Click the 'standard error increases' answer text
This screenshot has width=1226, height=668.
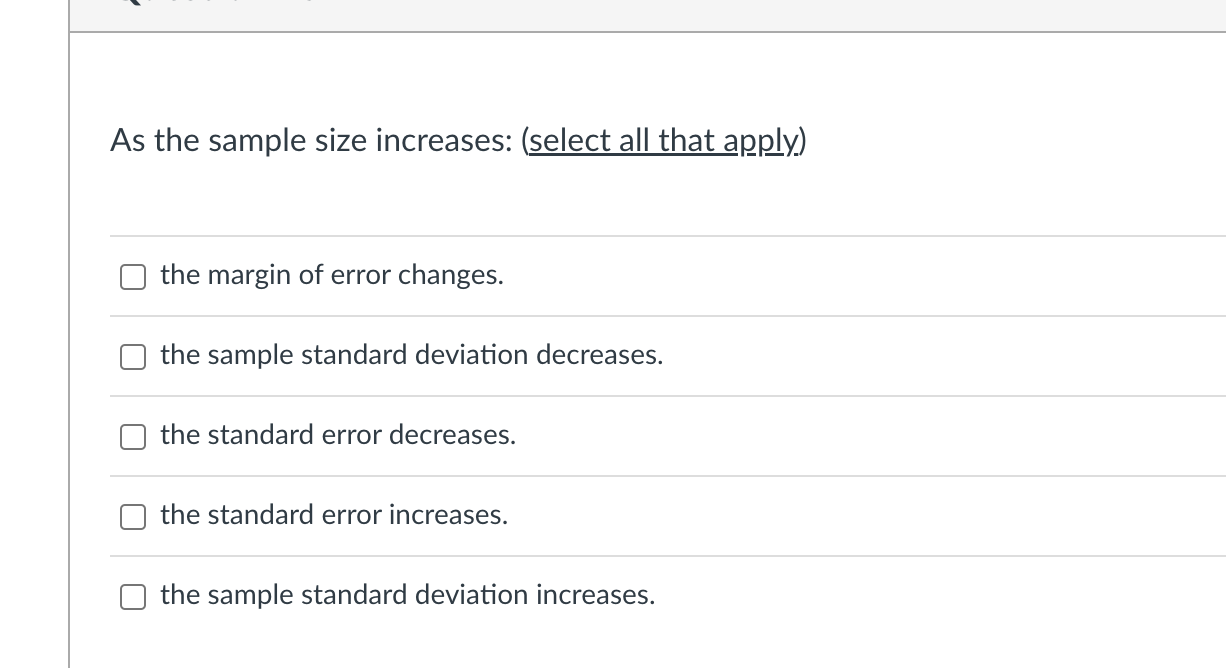[334, 515]
